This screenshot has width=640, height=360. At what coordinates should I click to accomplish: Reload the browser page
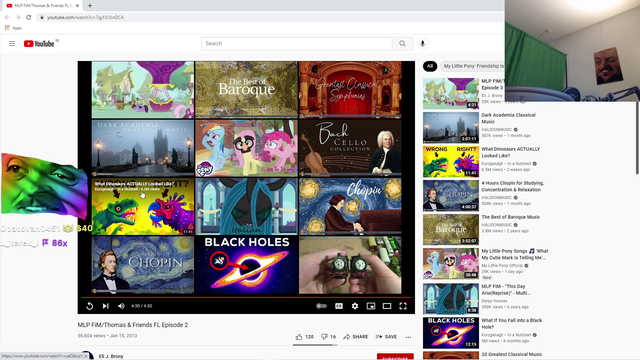29,18
